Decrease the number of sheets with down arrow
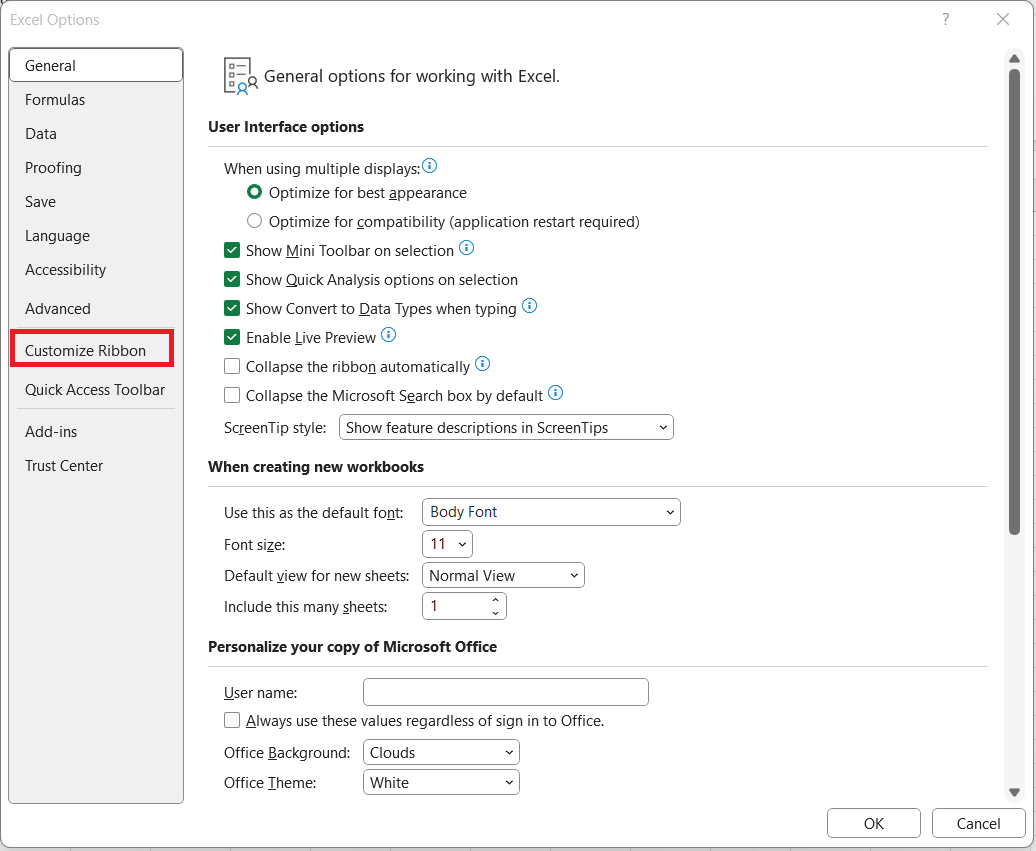The image size is (1036, 851). click(x=496, y=613)
